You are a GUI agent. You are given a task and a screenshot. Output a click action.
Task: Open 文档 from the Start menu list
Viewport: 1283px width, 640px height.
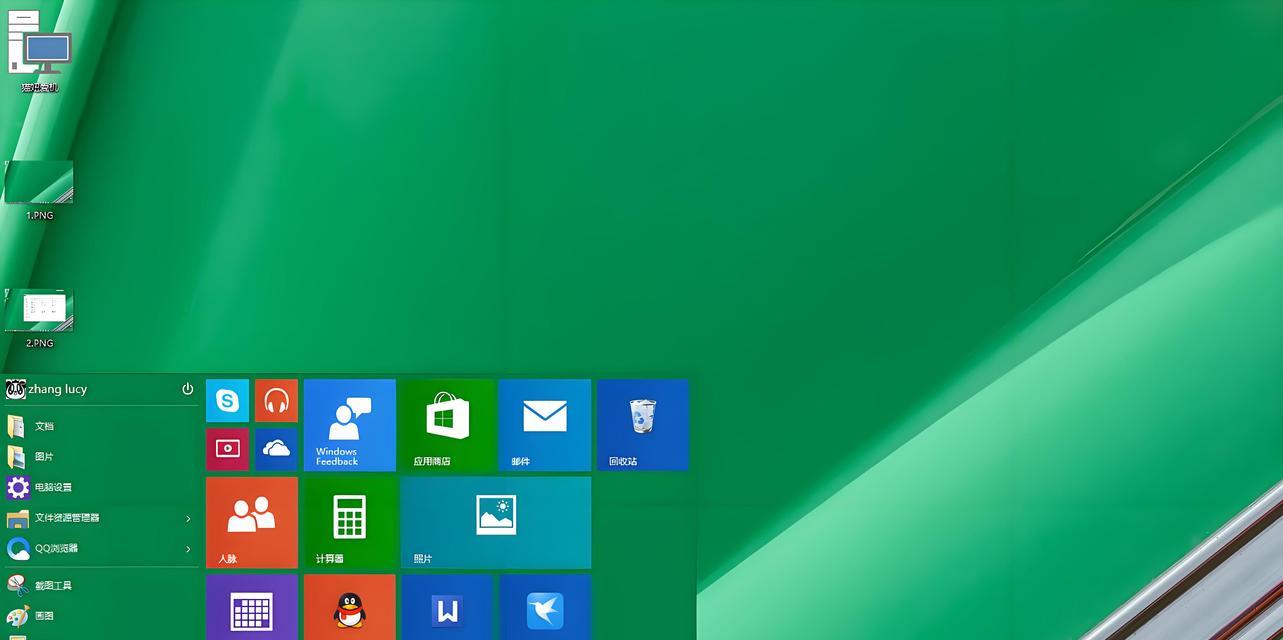tap(100, 426)
